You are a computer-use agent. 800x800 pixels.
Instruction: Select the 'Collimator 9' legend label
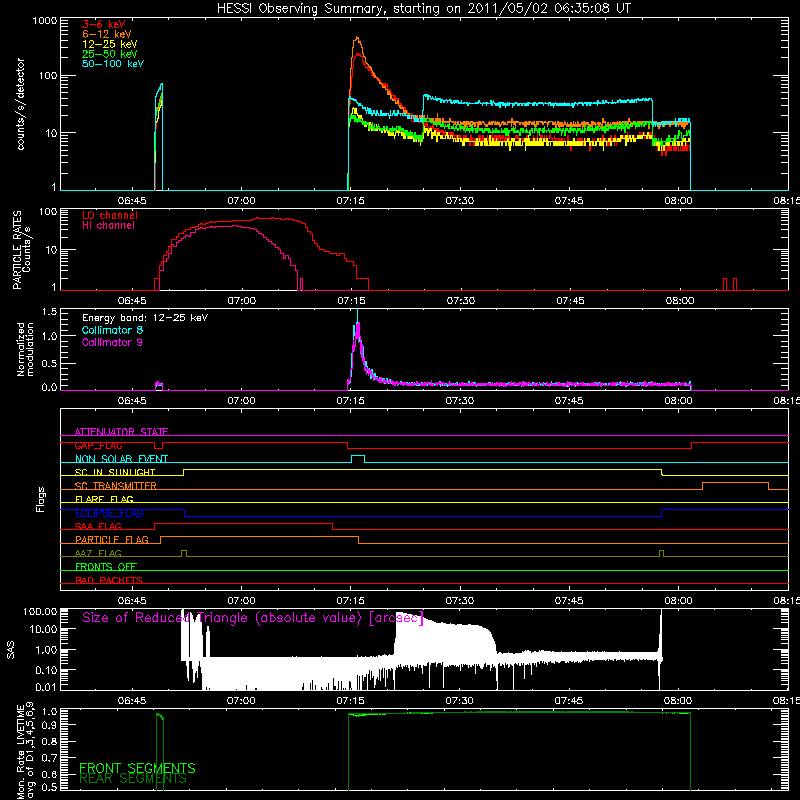click(112, 342)
